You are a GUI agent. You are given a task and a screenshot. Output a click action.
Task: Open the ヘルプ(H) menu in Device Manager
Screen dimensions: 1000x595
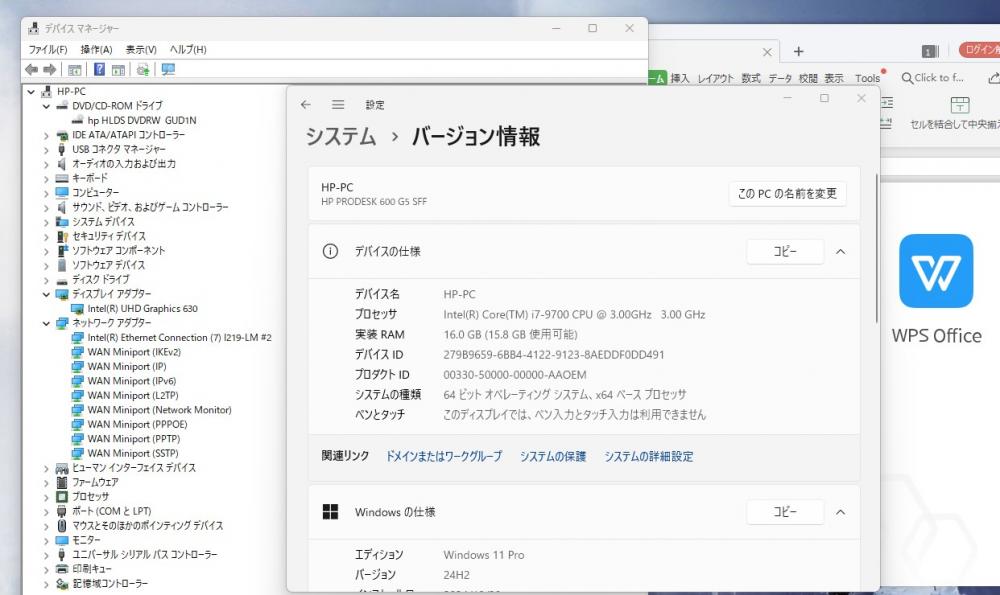(188, 49)
